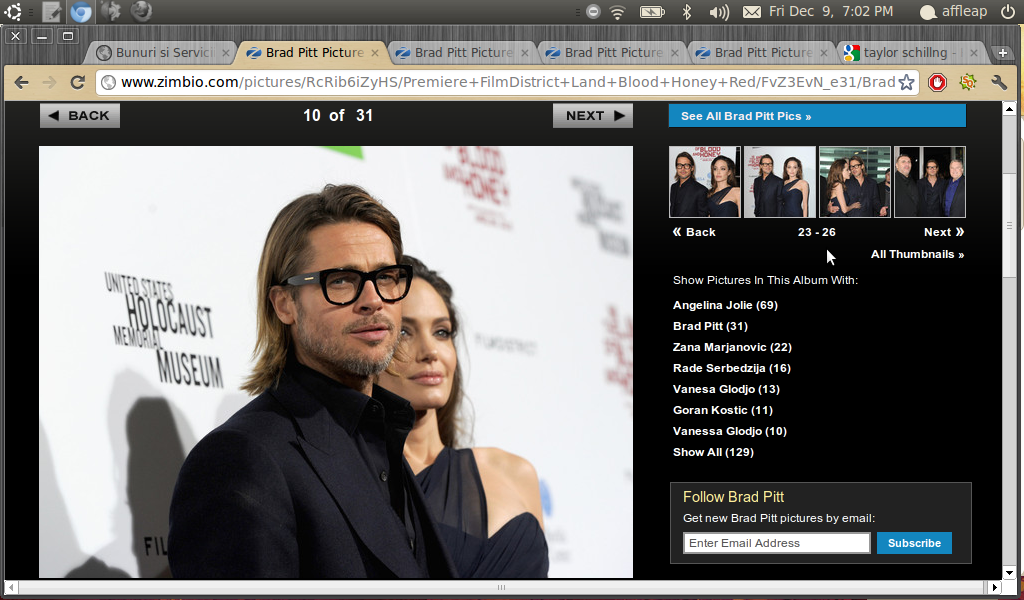This screenshot has height=600, width=1024.
Task: Open All Thumbnails link
Action: tap(918, 255)
